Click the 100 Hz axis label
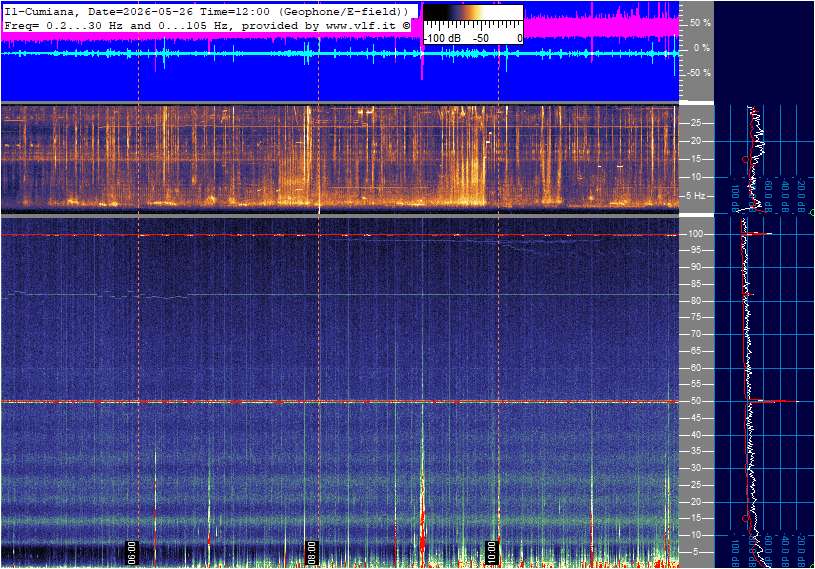 point(695,234)
